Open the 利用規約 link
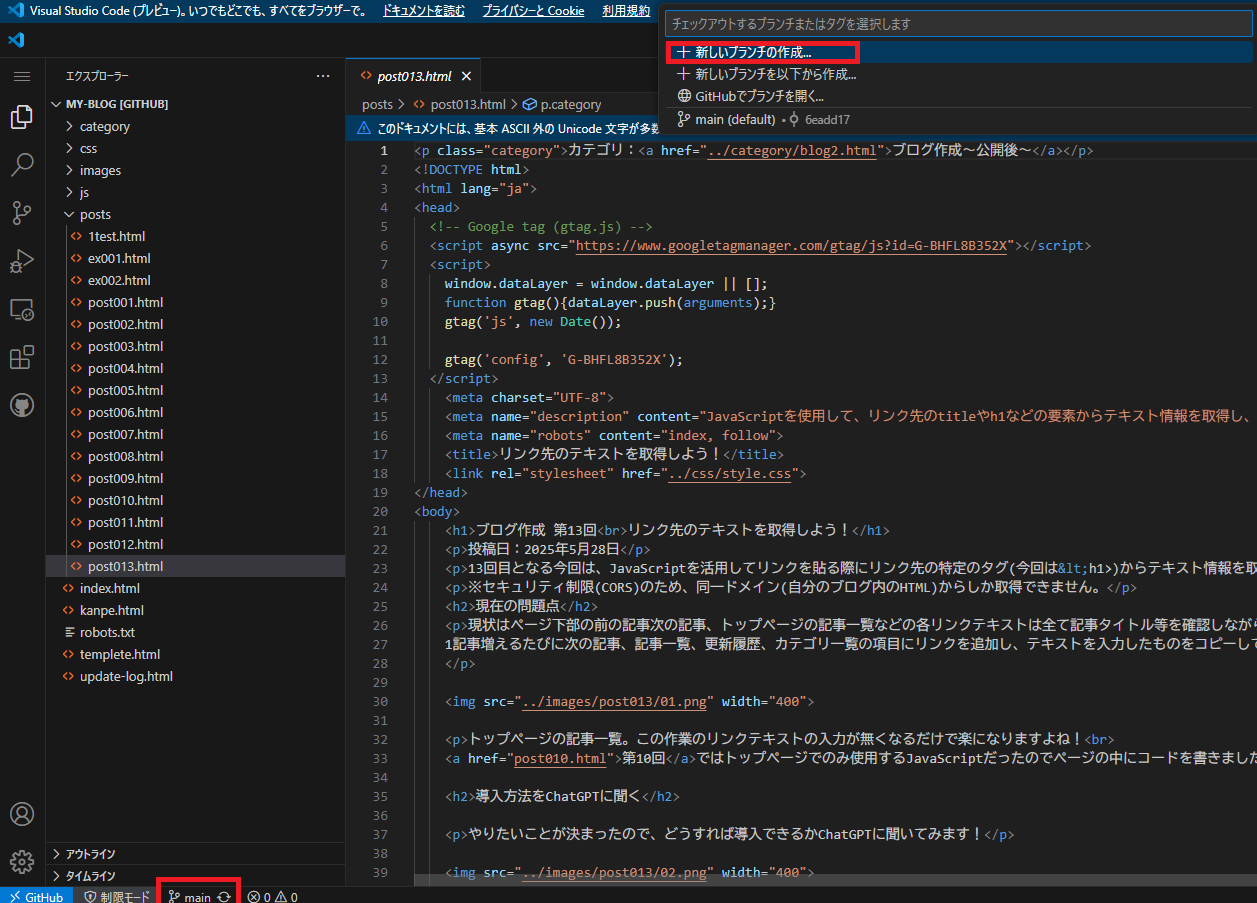 tap(626, 11)
